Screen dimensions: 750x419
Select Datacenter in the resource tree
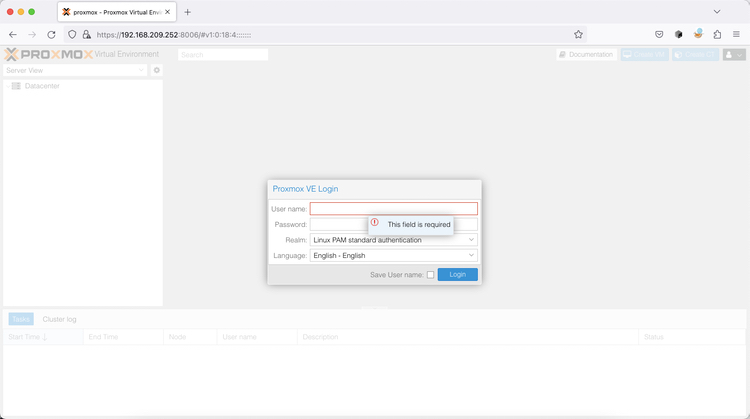tap(42, 86)
